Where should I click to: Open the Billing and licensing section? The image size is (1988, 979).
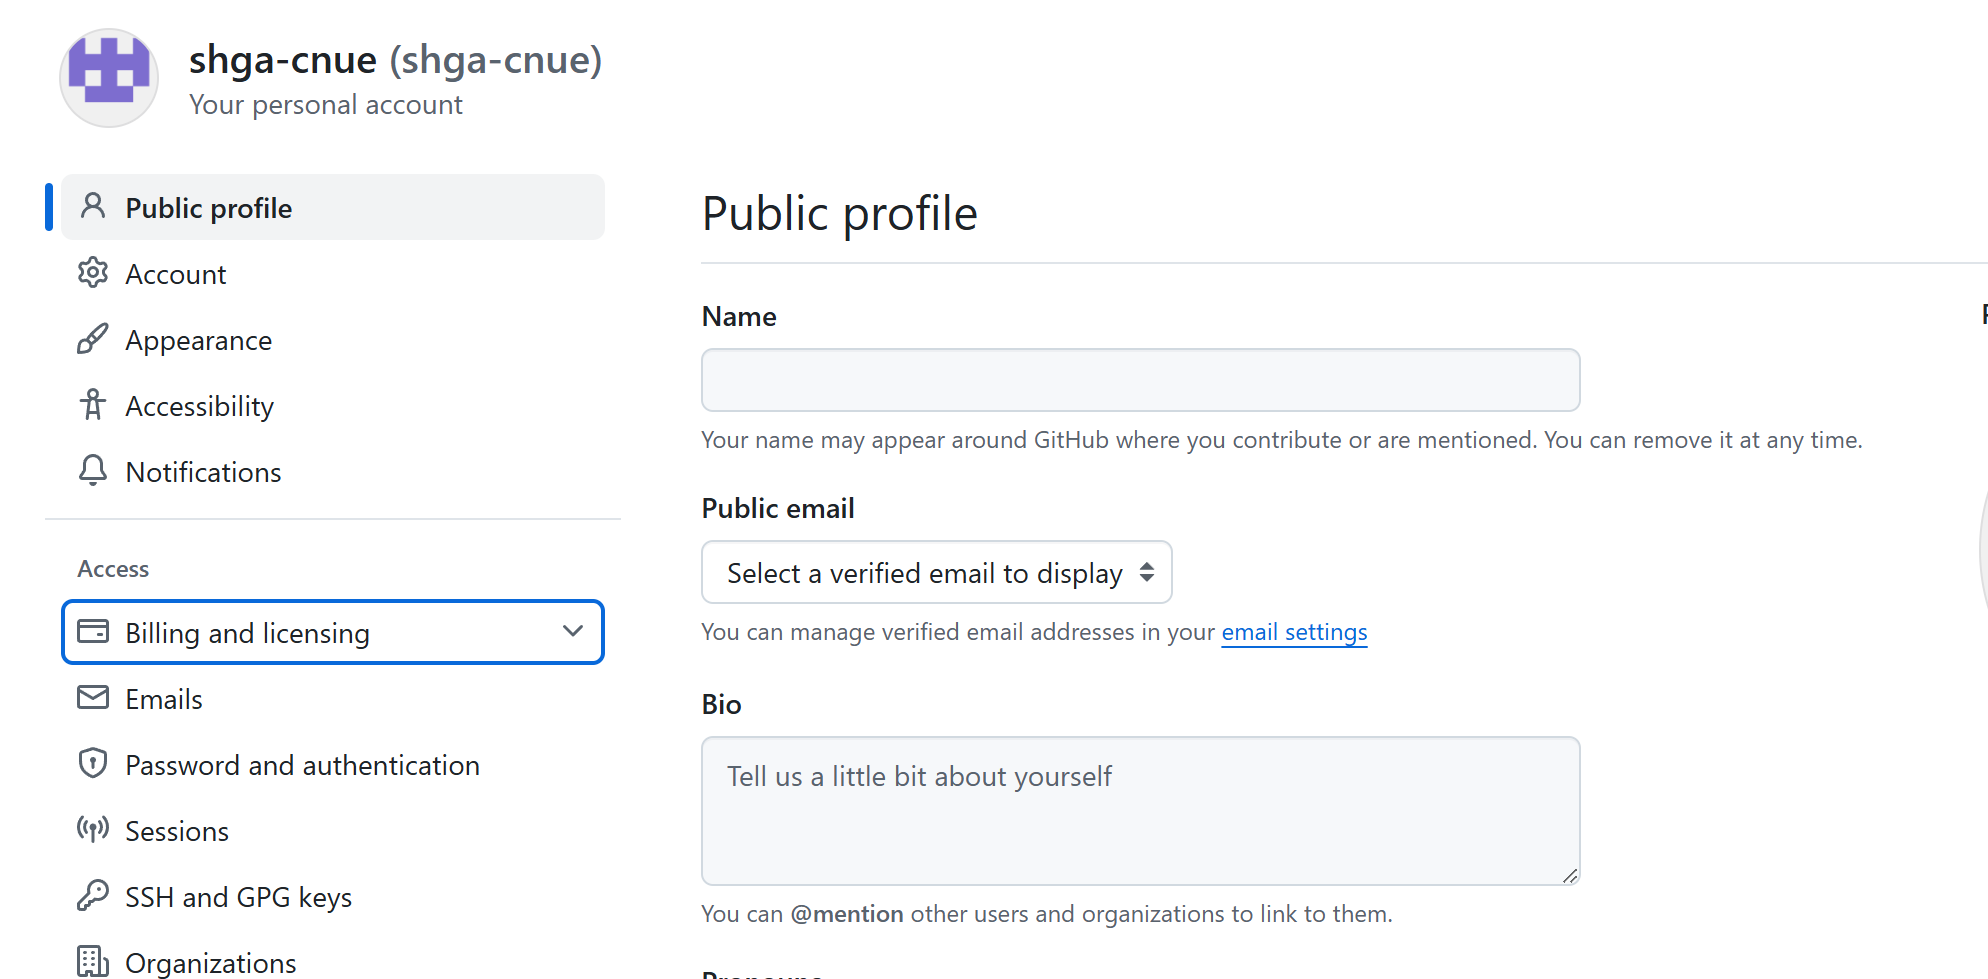[x=333, y=632]
